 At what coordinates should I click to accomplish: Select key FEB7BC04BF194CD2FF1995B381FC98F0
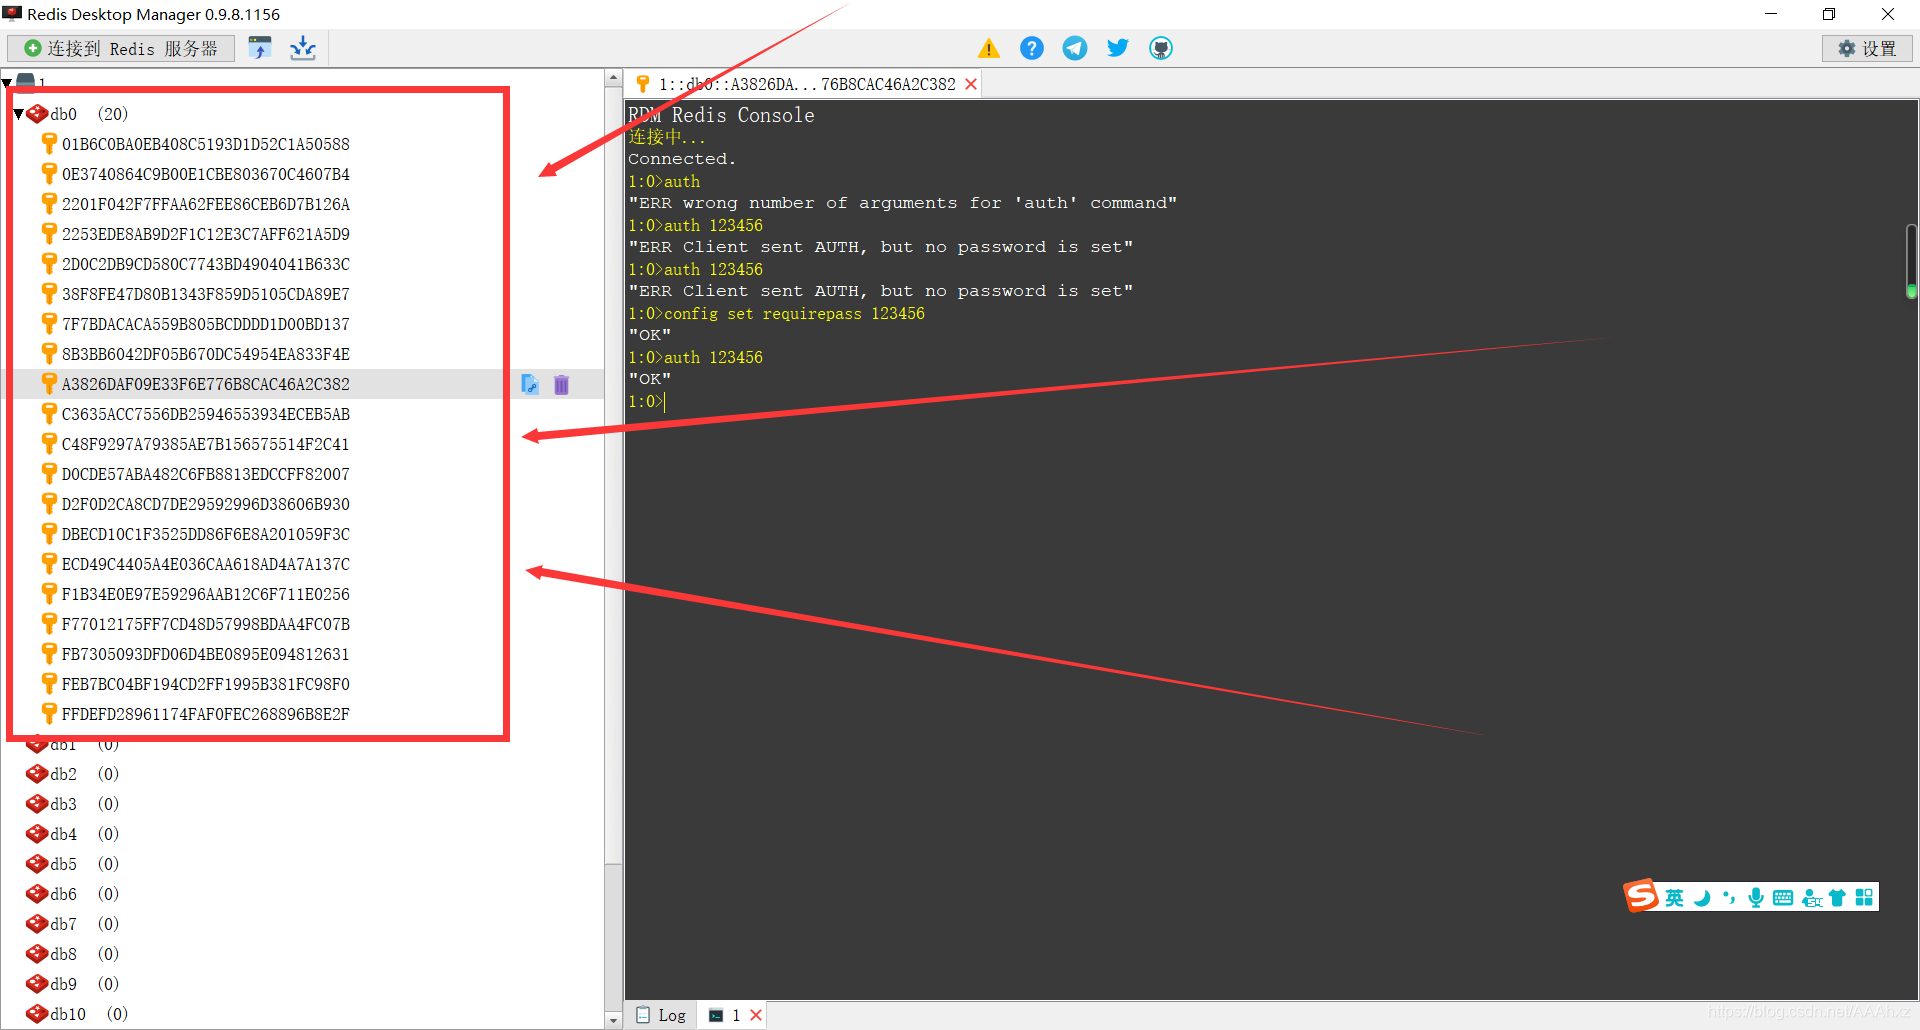pyautogui.click(x=205, y=684)
